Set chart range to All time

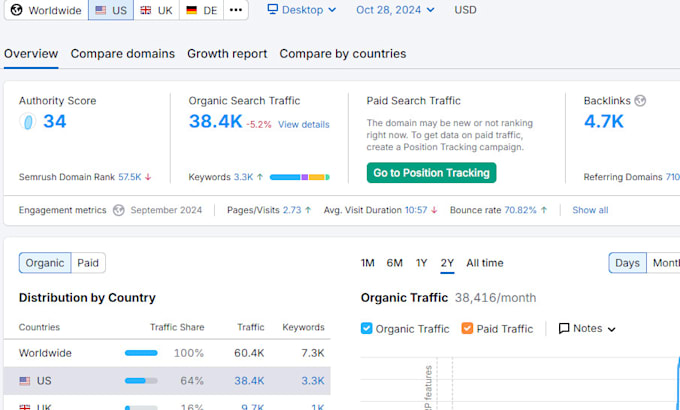point(485,263)
